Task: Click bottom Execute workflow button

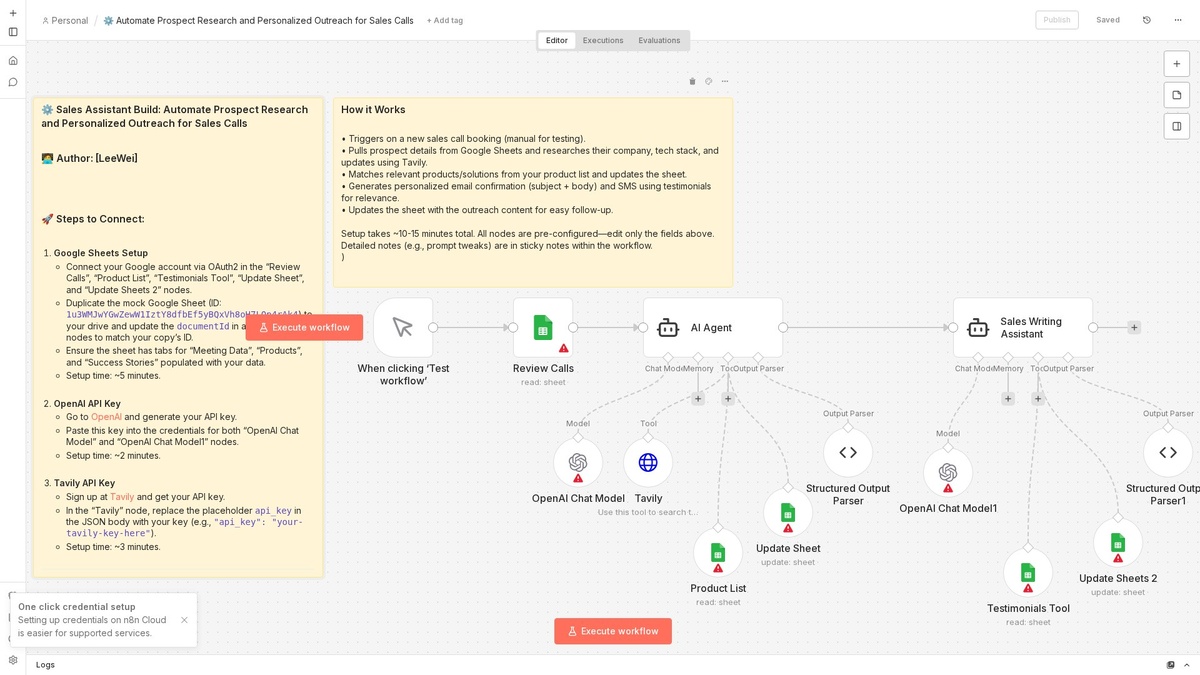Action: pyautogui.click(x=613, y=631)
